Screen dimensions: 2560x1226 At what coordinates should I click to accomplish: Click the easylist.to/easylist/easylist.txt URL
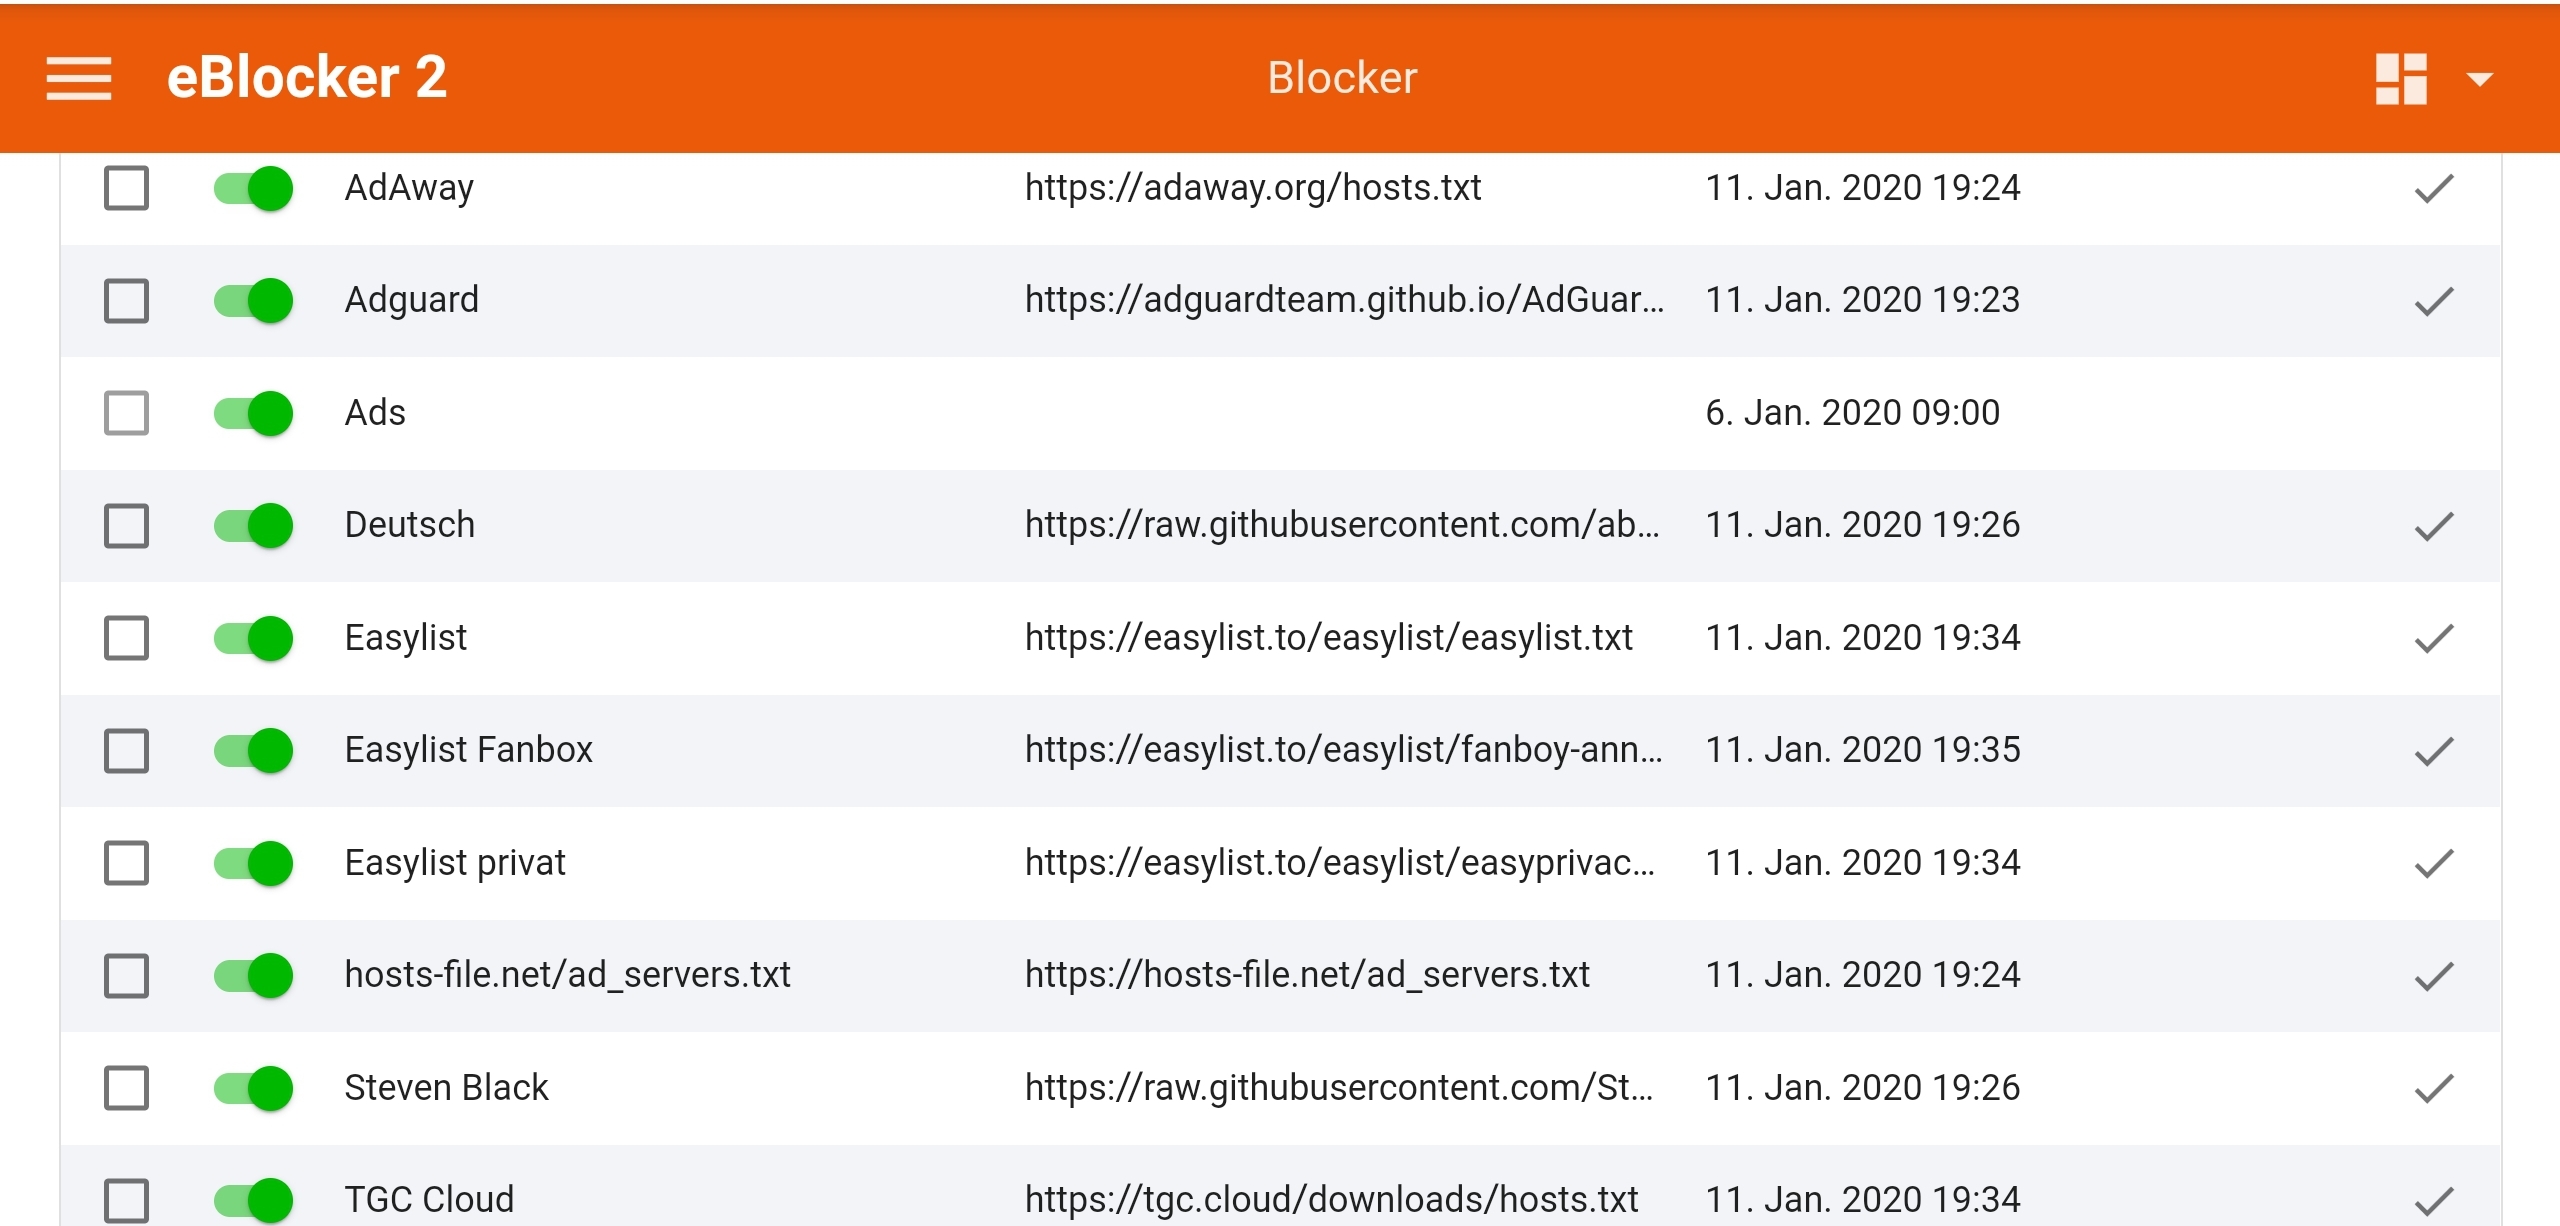[1328, 638]
